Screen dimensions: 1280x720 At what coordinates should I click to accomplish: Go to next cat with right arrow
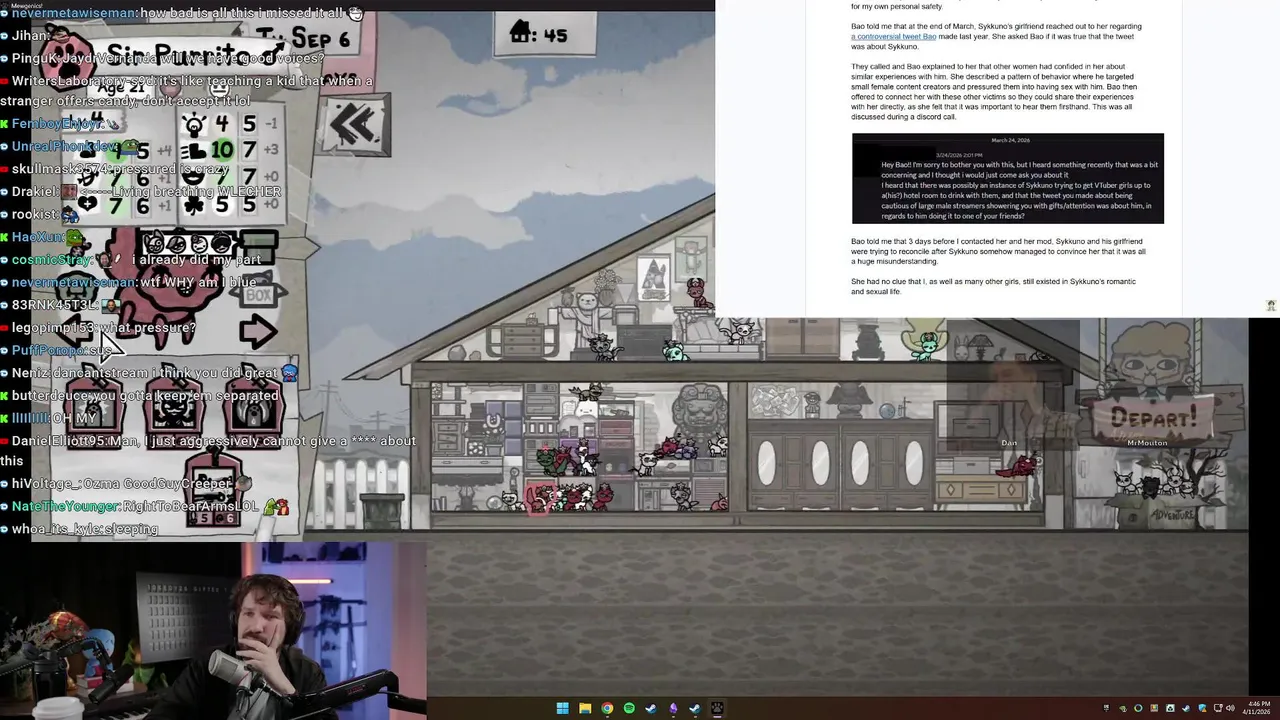tap(258, 331)
